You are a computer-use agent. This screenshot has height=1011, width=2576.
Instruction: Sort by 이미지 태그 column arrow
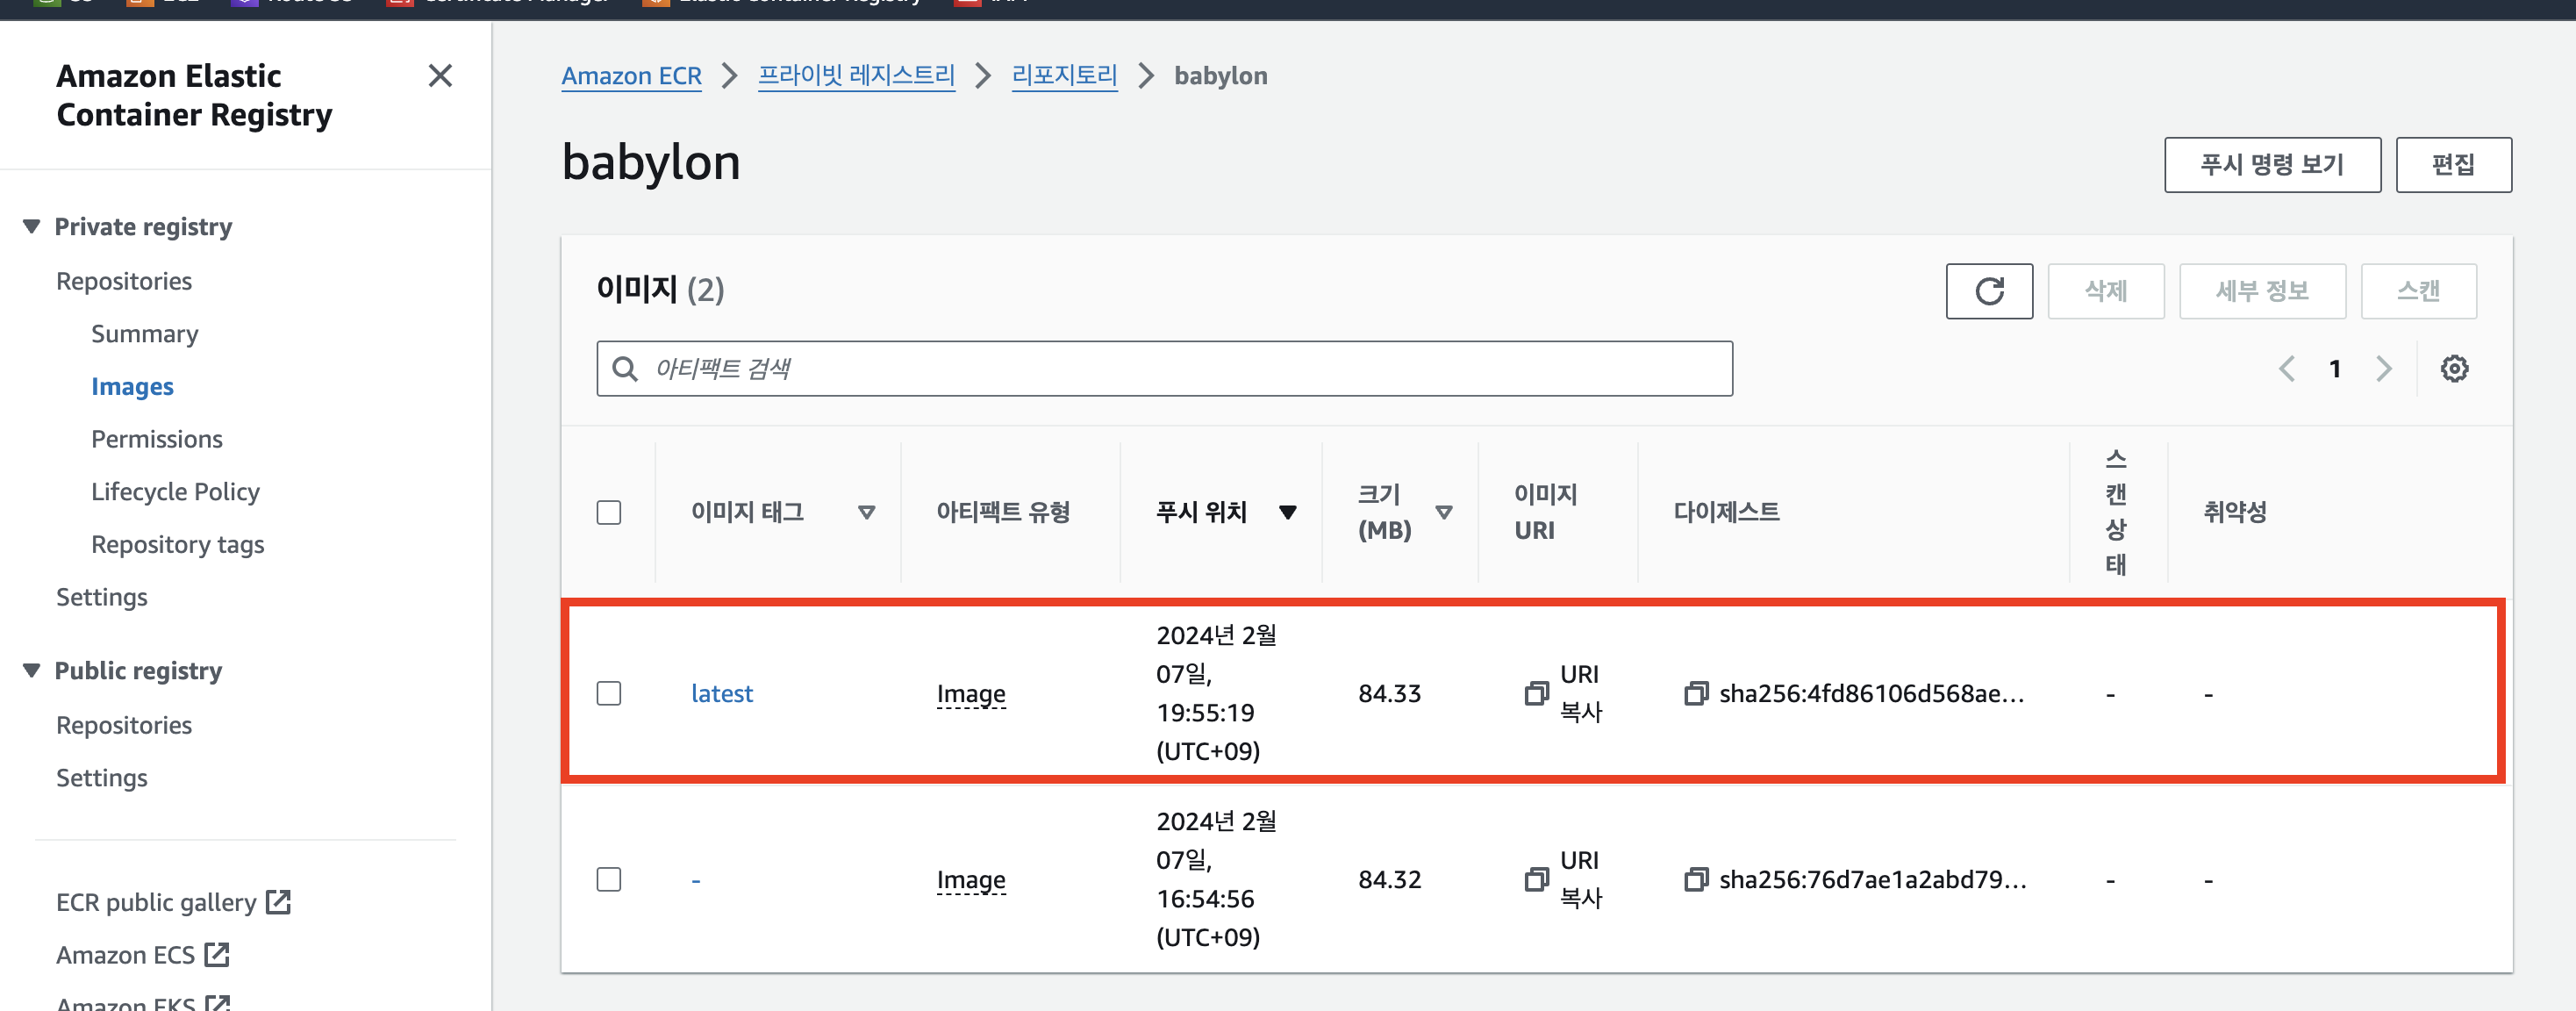tap(866, 513)
